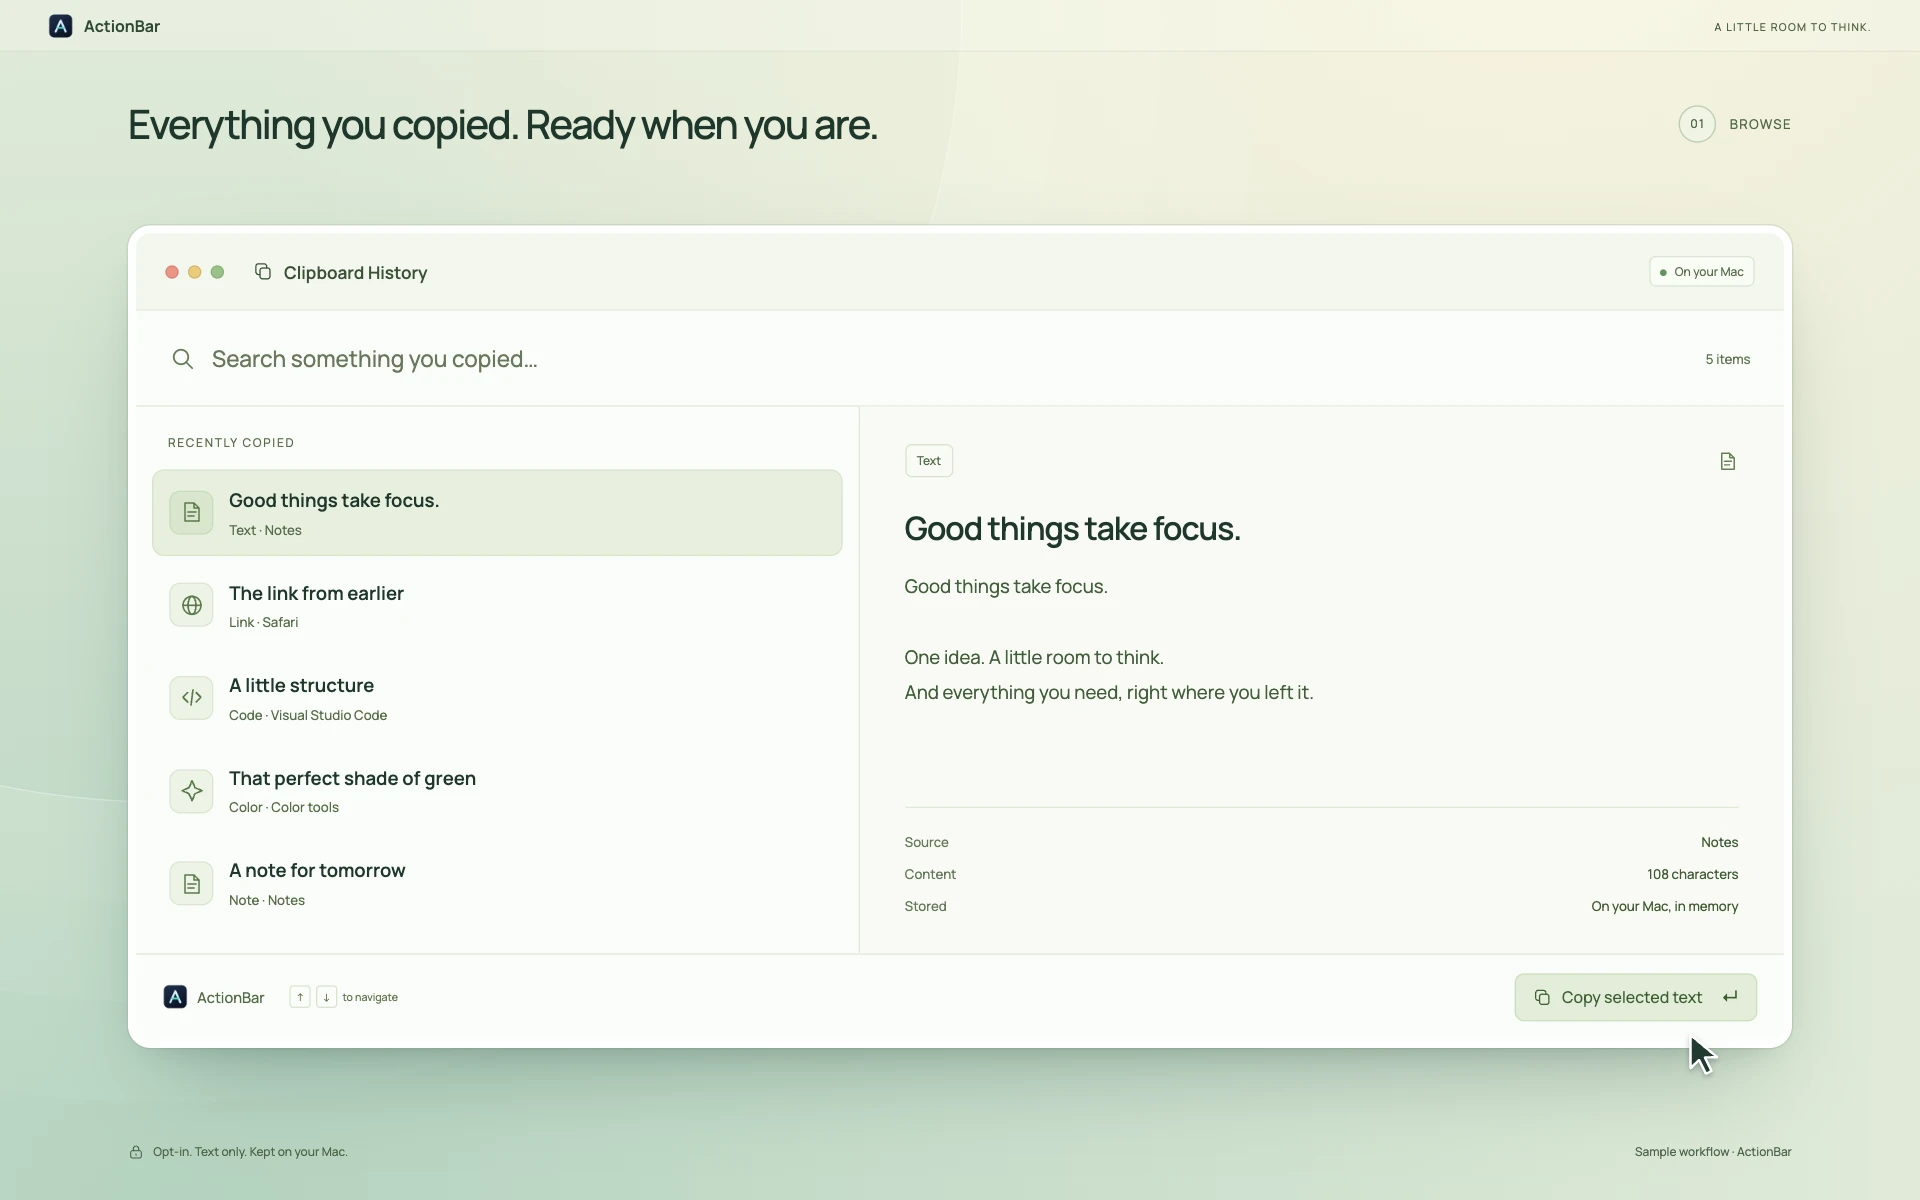Screen dimensions: 1920x1200
Task: Click the Clipboard History window title
Action: (x=355, y=273)
